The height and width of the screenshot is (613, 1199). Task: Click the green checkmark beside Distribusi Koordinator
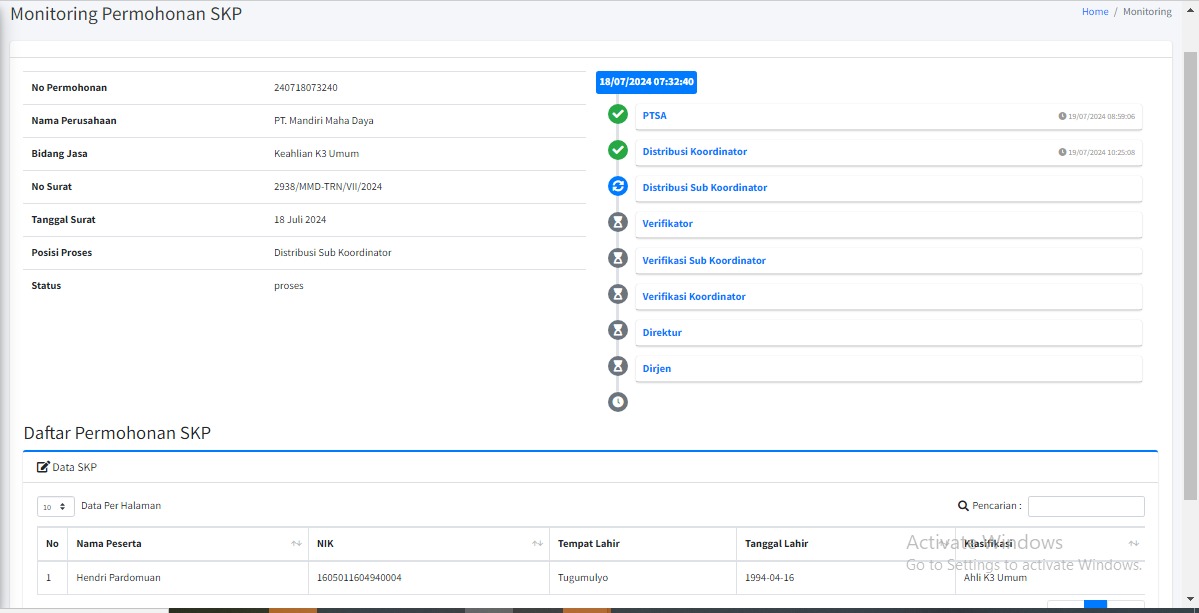click(618, 151)
